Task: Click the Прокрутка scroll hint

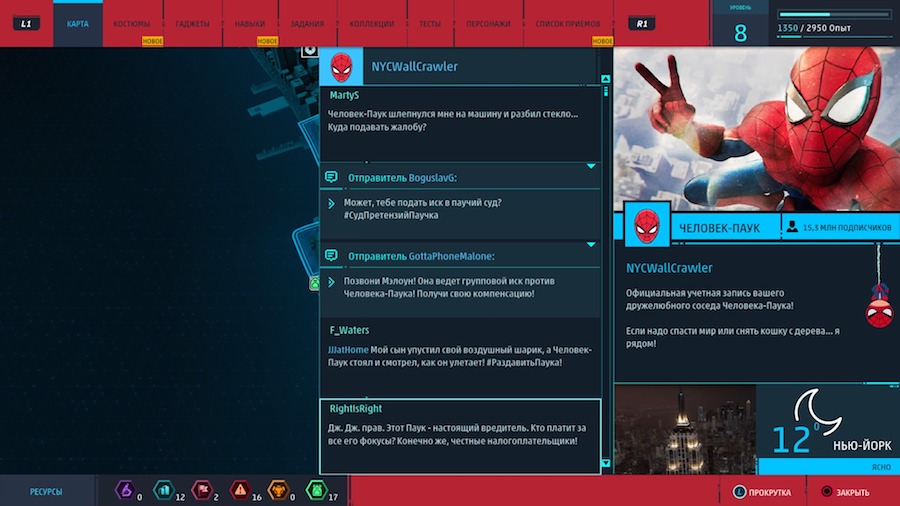Action: (x=762, y=492)
